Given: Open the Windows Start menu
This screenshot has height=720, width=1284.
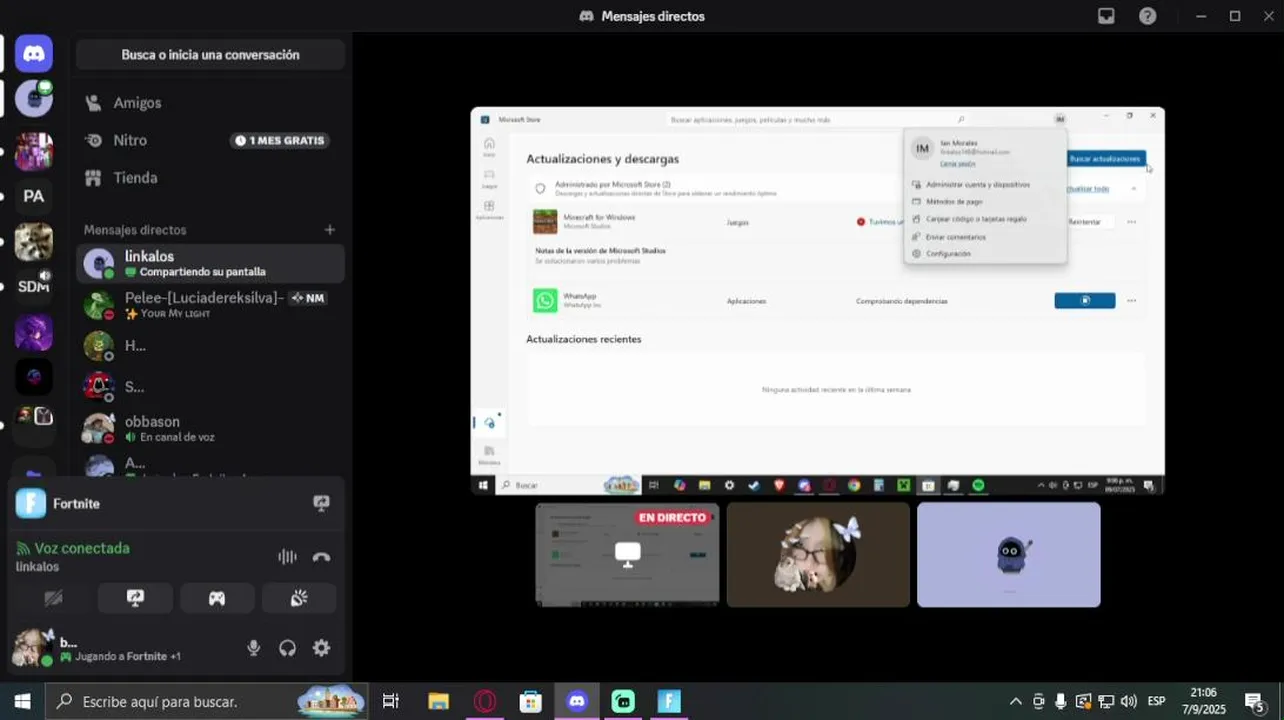Looking at the screenshot, I should (x=22, y=702).
